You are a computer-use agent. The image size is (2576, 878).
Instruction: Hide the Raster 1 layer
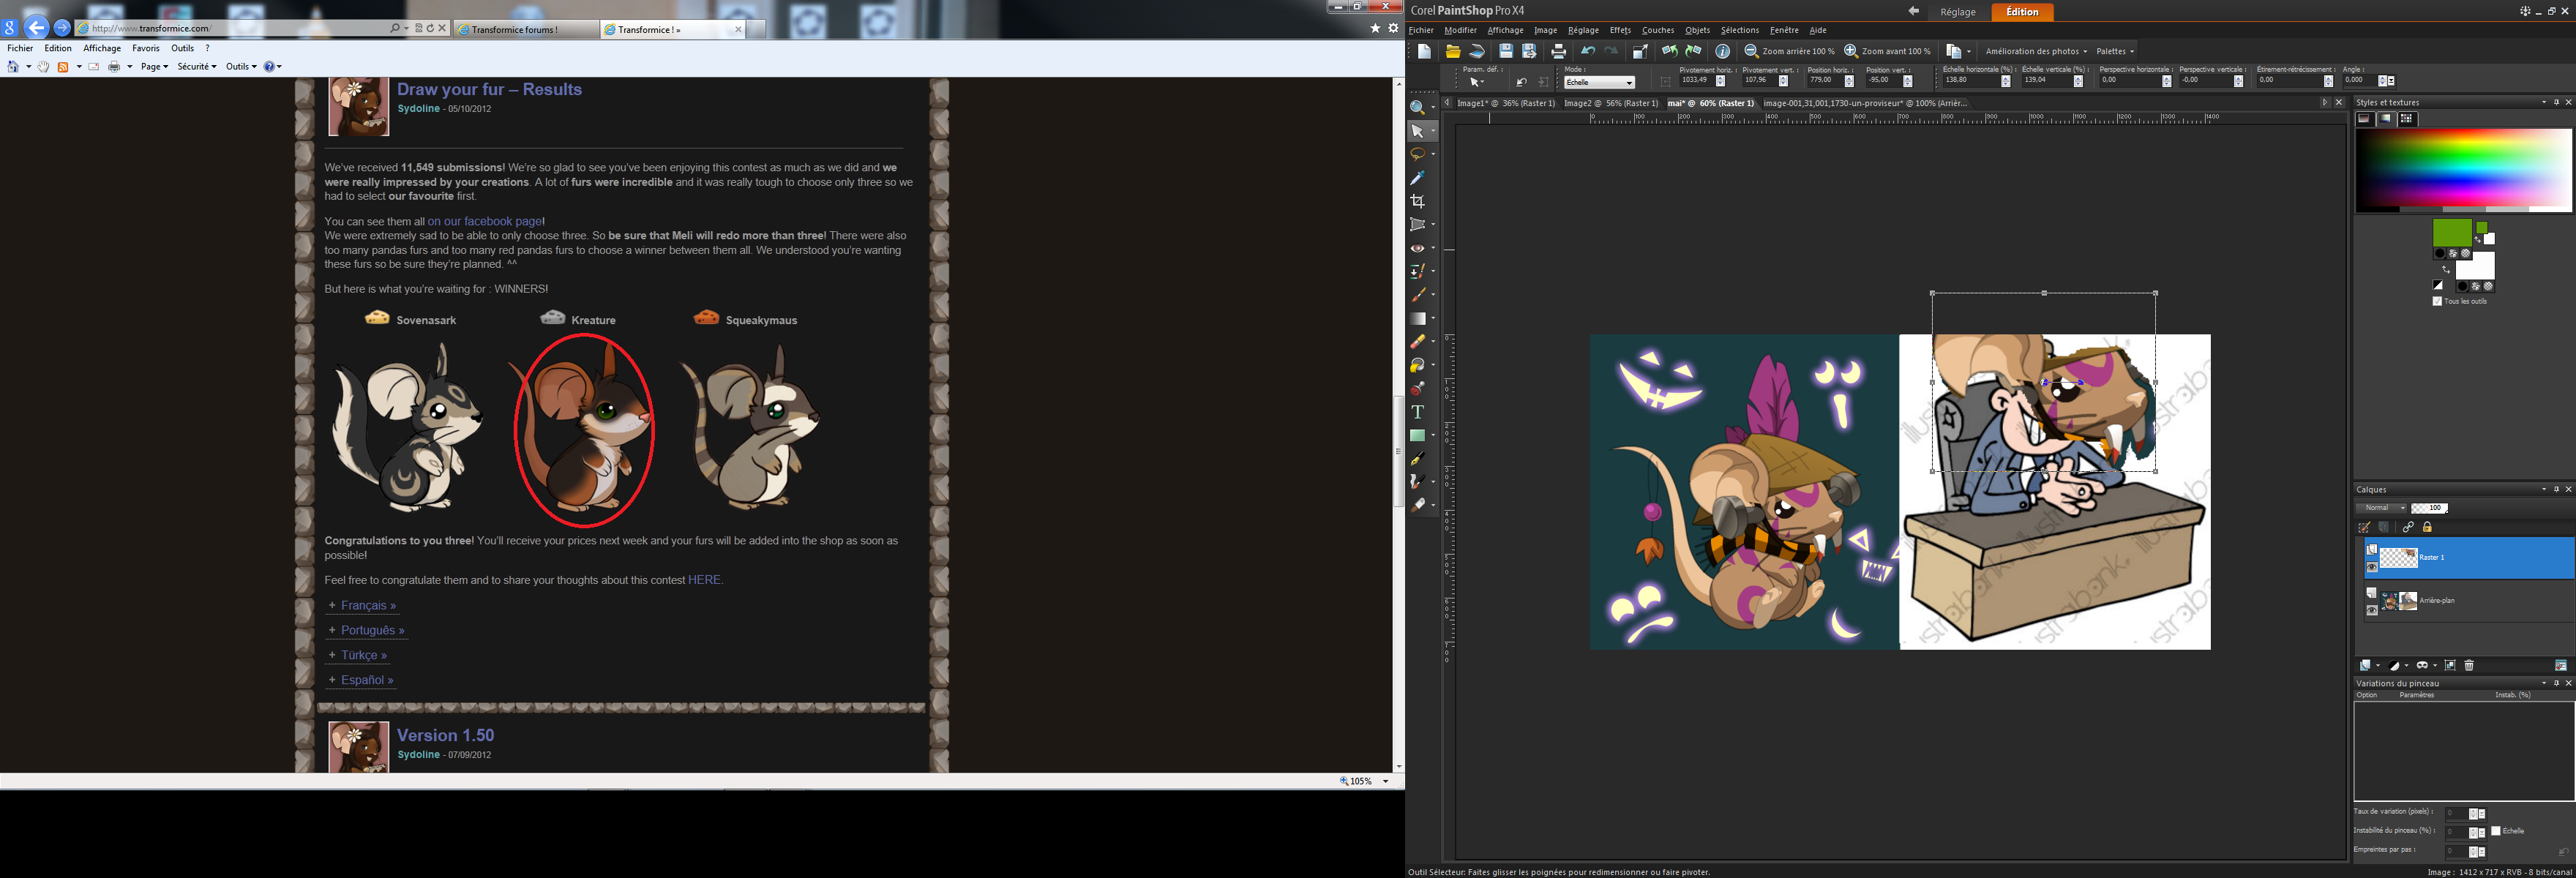coord(2371,567)
